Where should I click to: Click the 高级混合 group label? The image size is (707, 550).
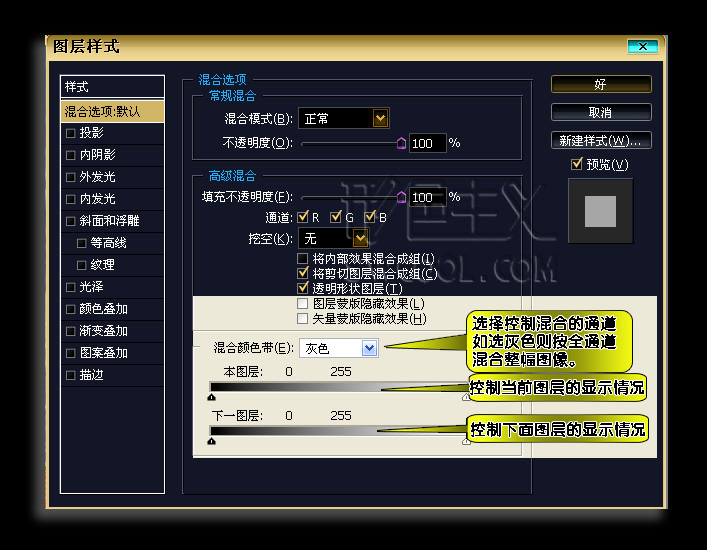232,176
